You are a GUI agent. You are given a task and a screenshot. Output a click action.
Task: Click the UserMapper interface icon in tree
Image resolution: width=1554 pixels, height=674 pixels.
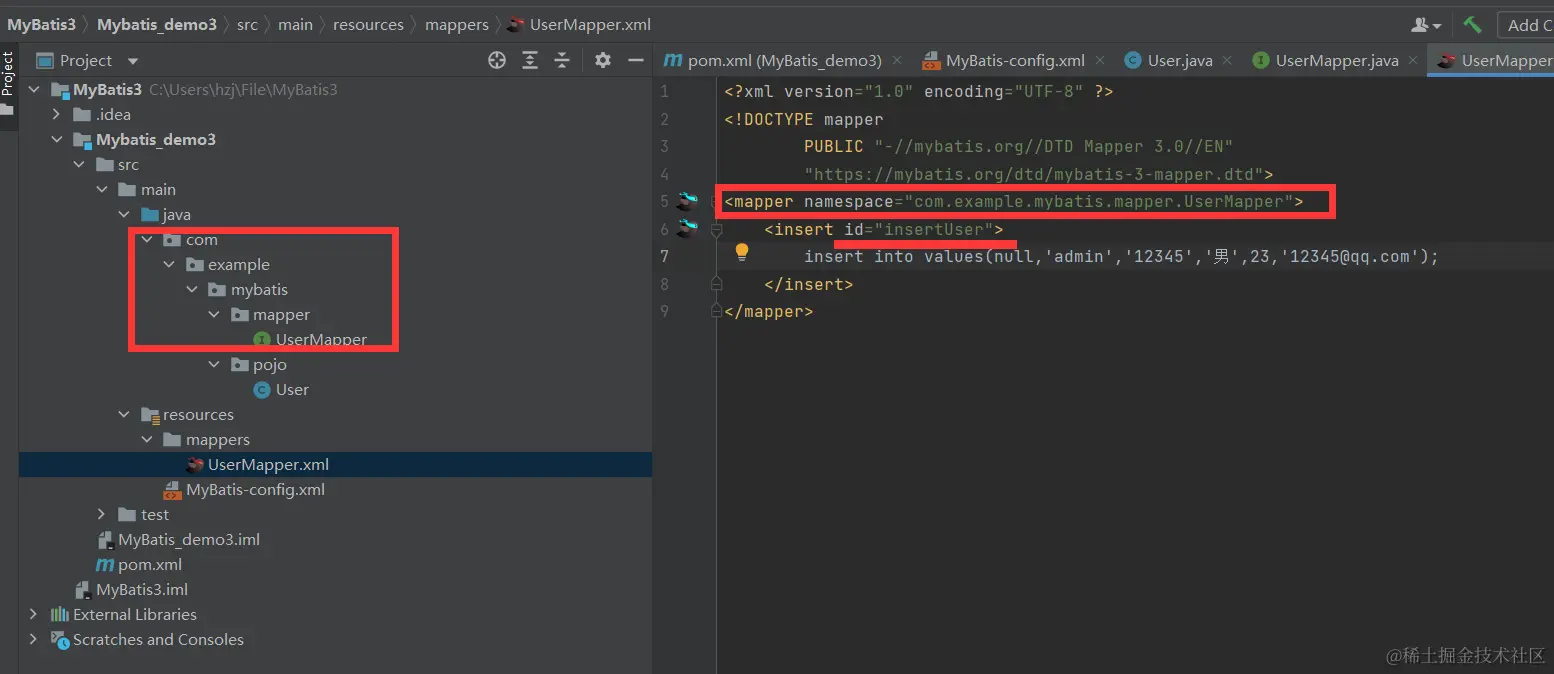263,340
